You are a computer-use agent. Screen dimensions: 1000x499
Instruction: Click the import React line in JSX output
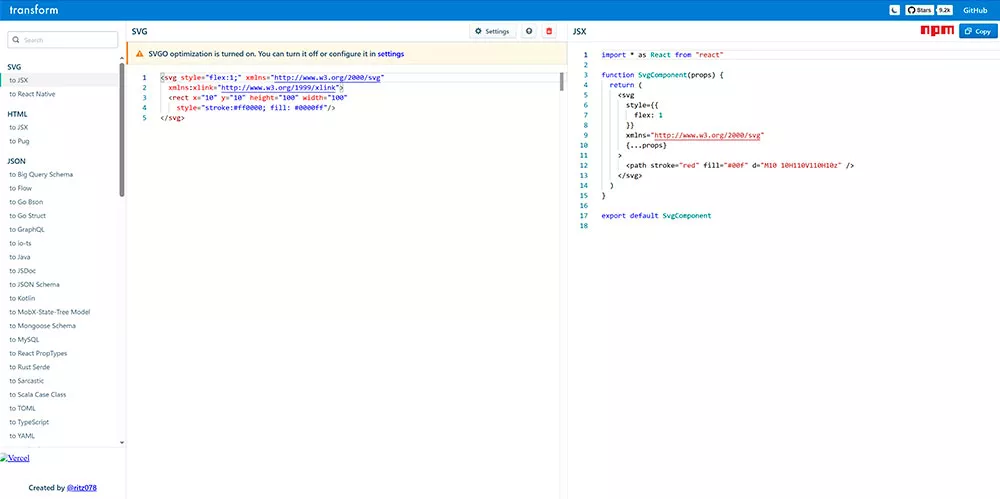(663, 55)
